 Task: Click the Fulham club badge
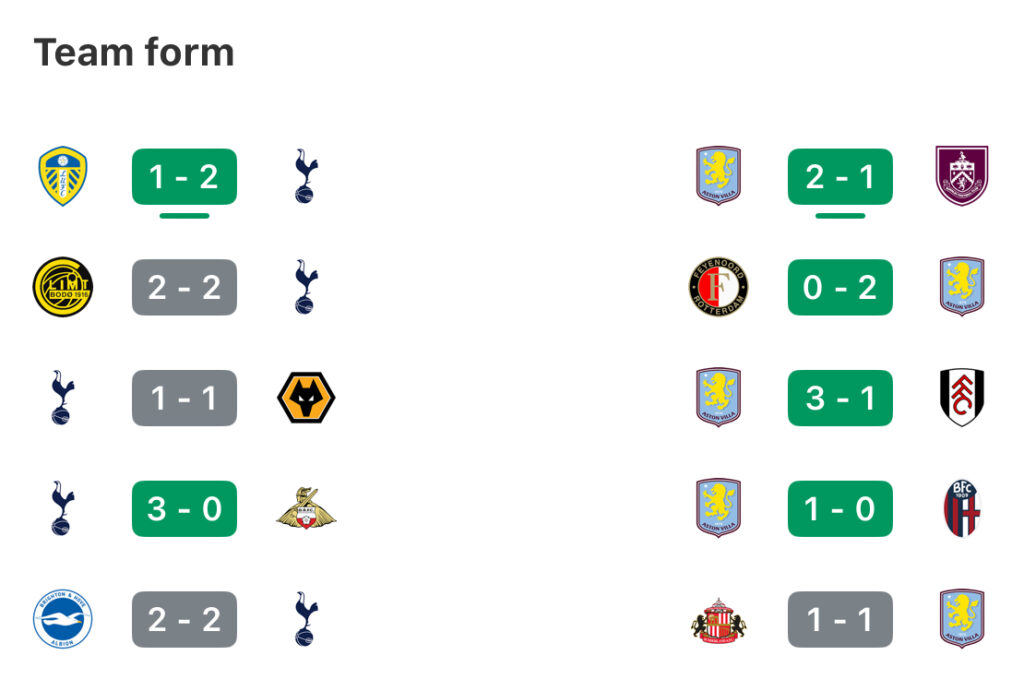[x=961, y=398]
